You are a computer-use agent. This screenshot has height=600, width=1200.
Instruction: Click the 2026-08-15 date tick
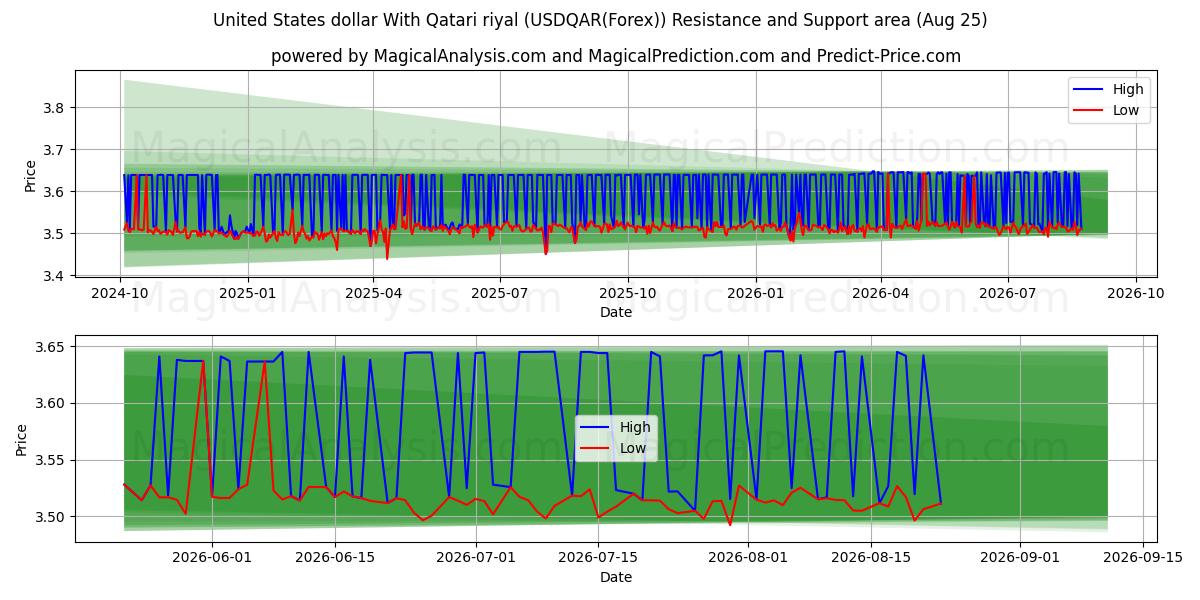871,558
